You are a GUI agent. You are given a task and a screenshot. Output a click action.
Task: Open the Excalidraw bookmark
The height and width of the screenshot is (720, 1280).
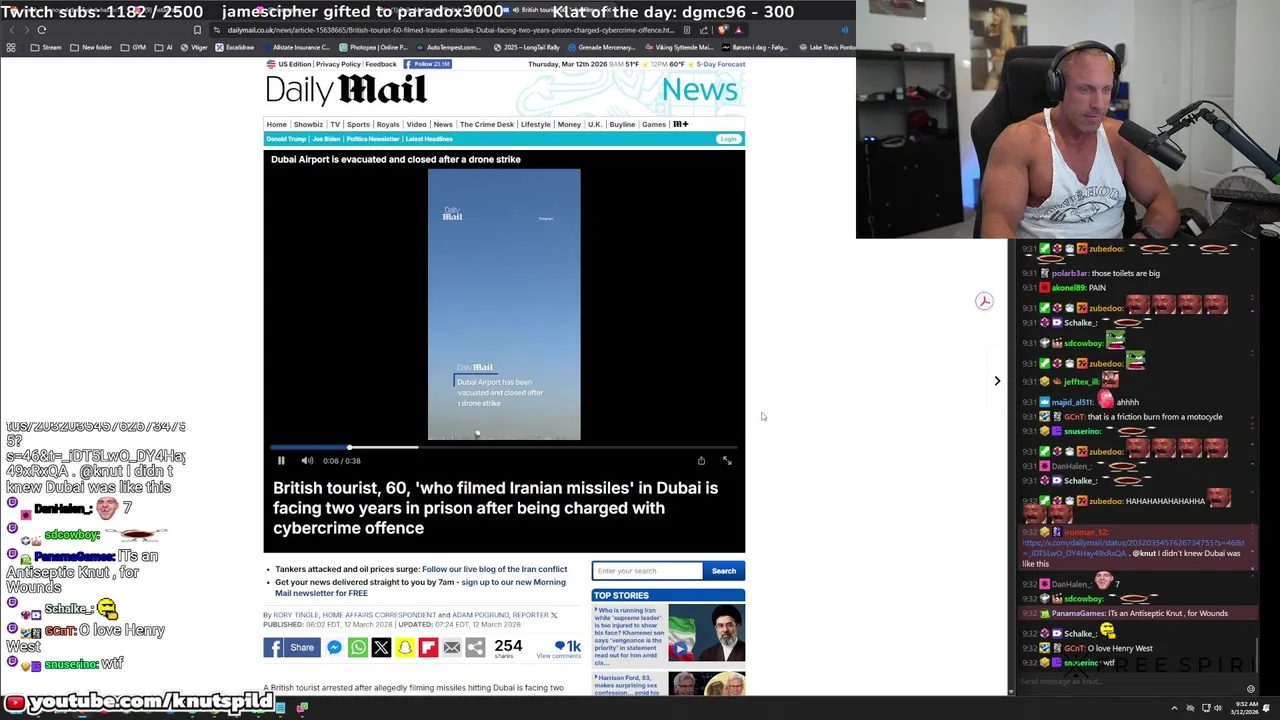coord(234,47)
